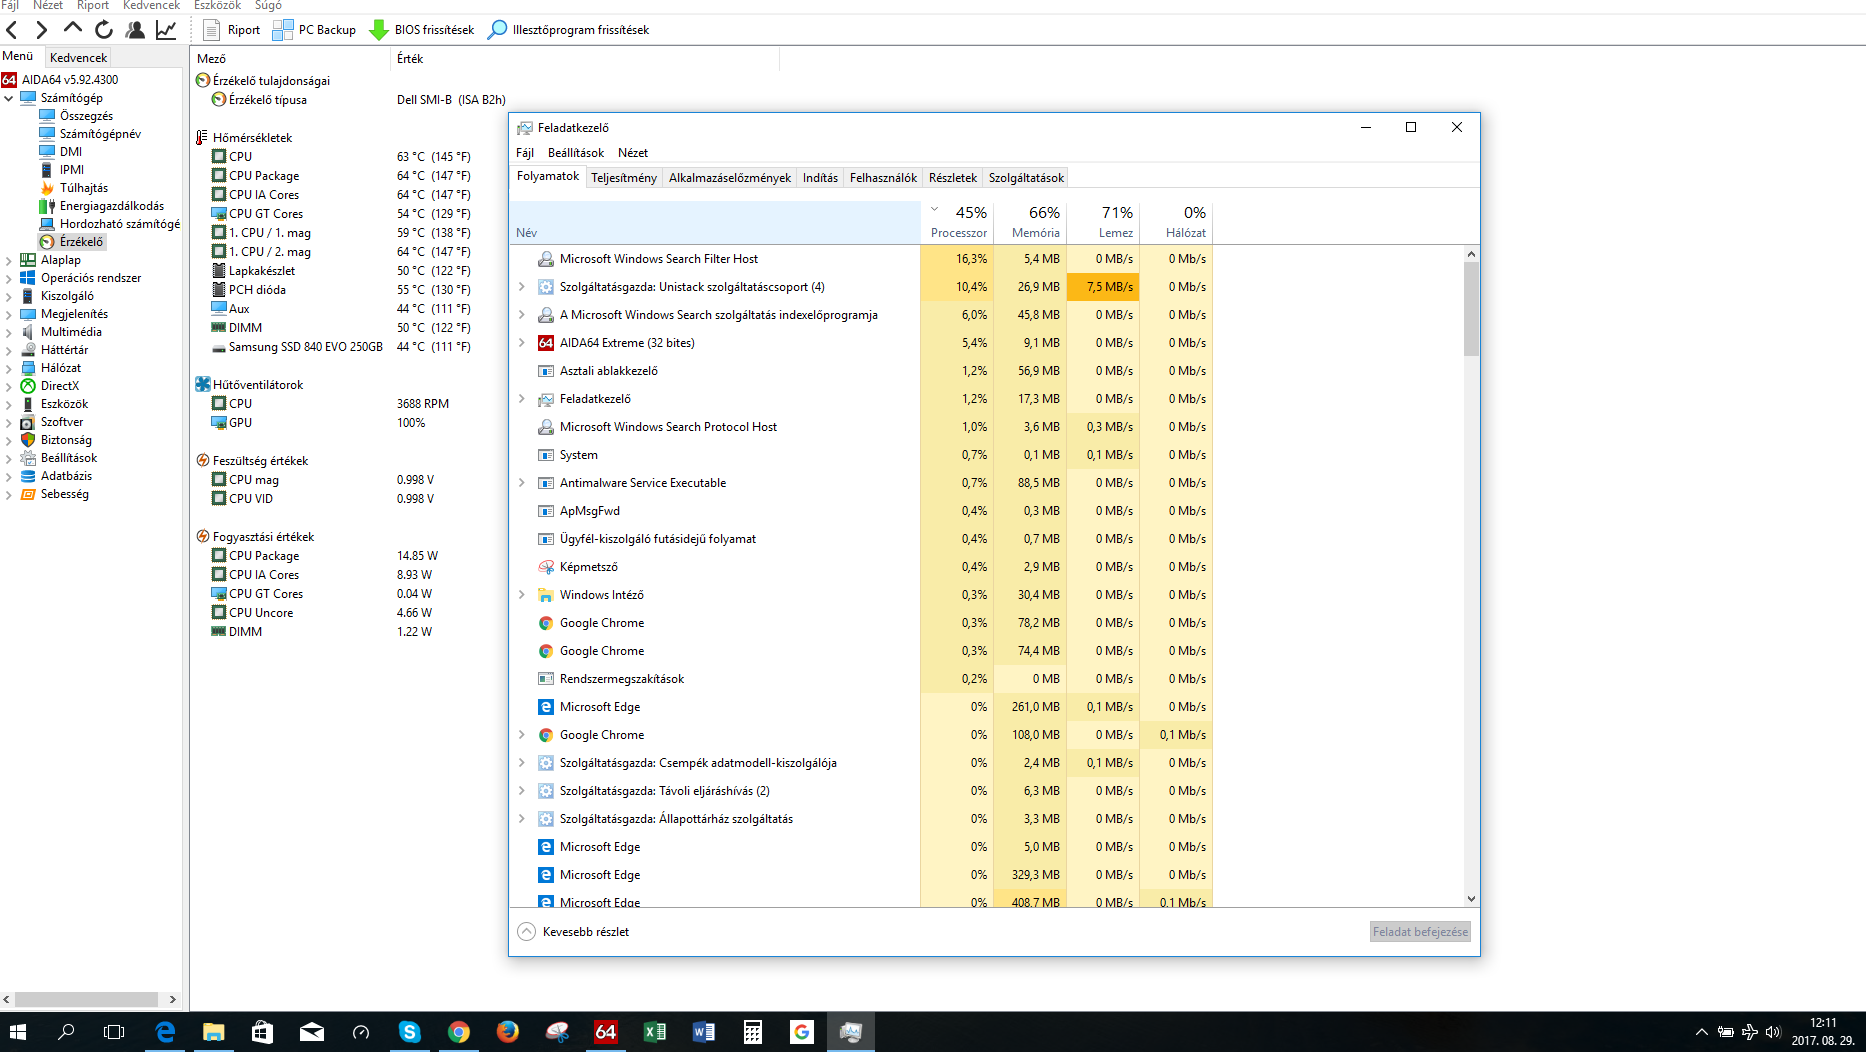Image resolution: width=1866 pixels, height=1052 pixels.
Task: Sort by the Lemez column header
Action: tap(1104, 222)
